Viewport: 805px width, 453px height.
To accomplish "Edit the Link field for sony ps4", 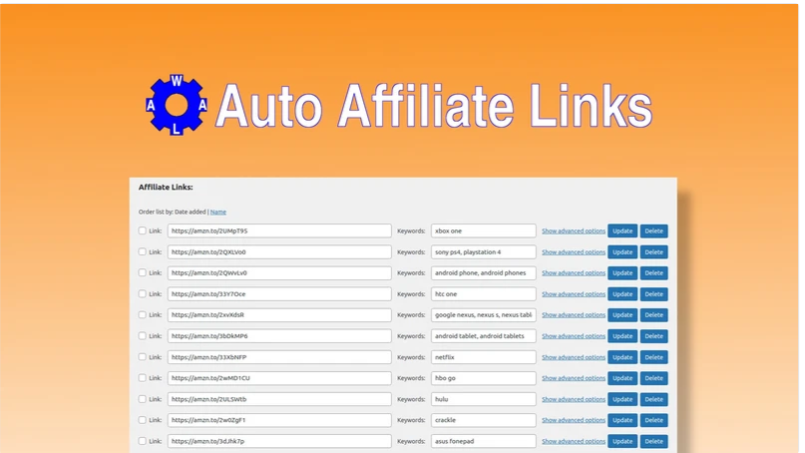I will tap(279, 252).
